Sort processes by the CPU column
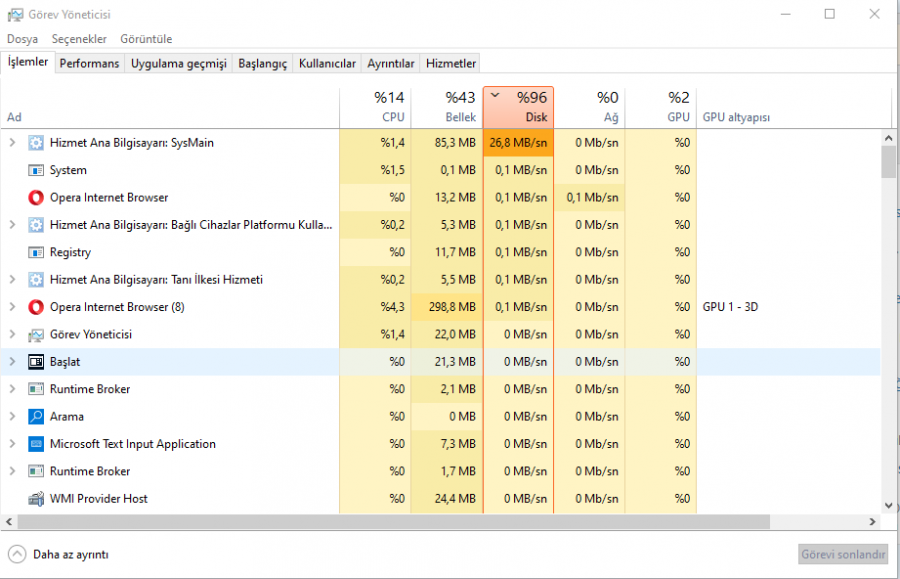The width and height of the screenshot is (900, 579). [x=375, y=107]
